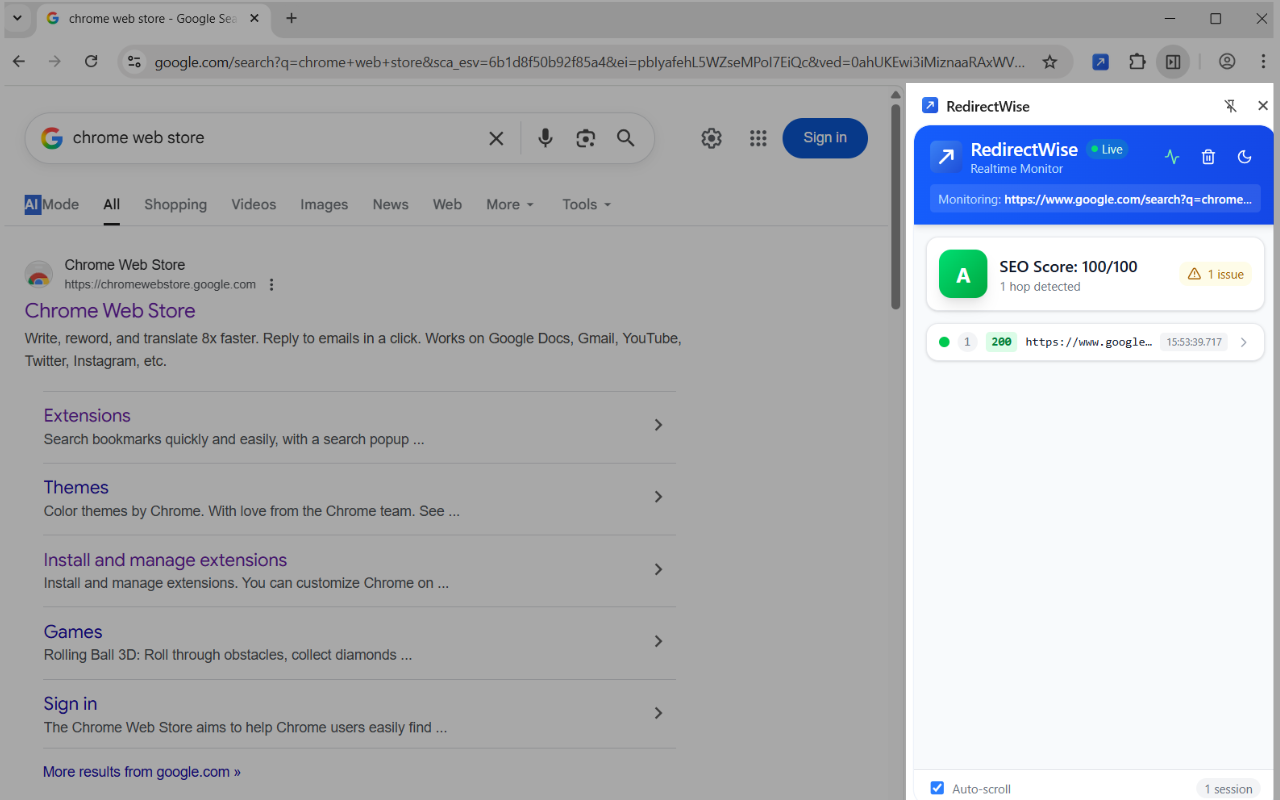Open the Chrome extensions puzzle menu
Screen dimensions: 1280x800
coord(1137,62)
